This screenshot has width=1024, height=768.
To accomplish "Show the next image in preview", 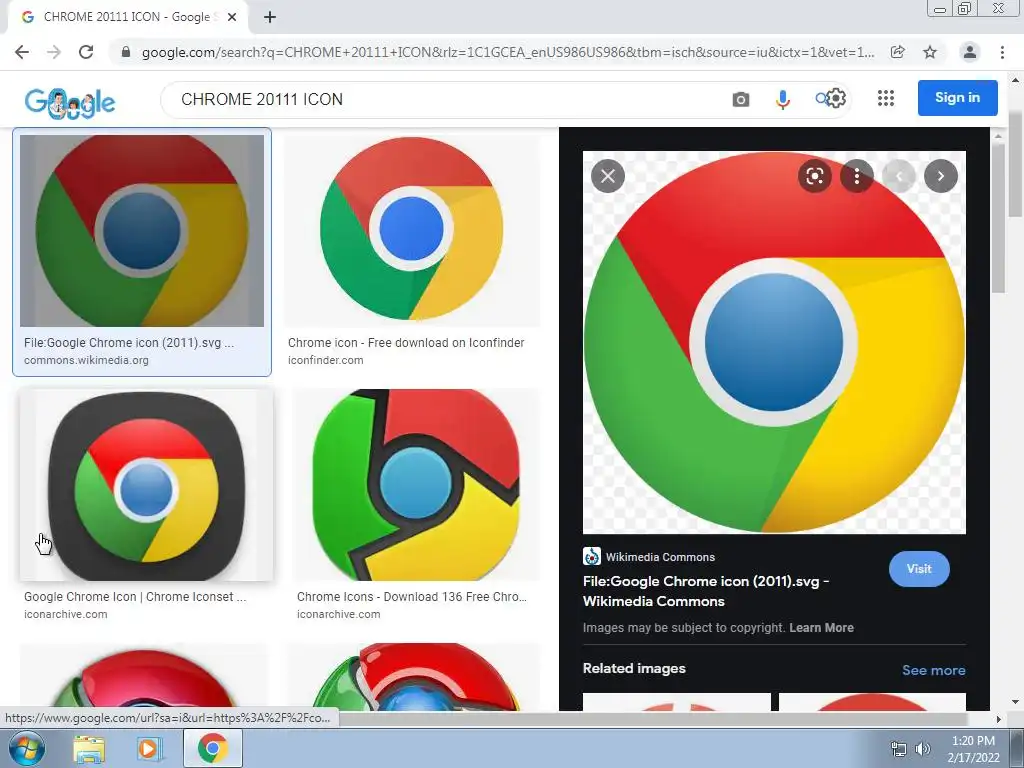I will click(x=940, y=176).
